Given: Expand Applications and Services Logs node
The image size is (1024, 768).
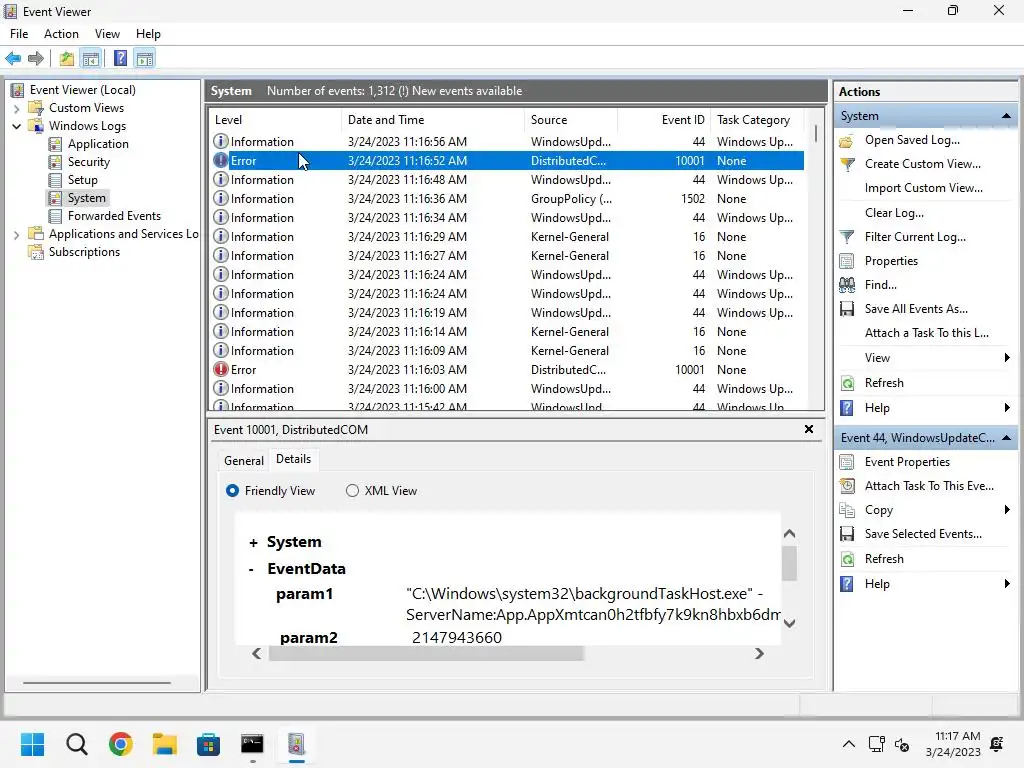Looking at the screenshot, I should [17, 234].
